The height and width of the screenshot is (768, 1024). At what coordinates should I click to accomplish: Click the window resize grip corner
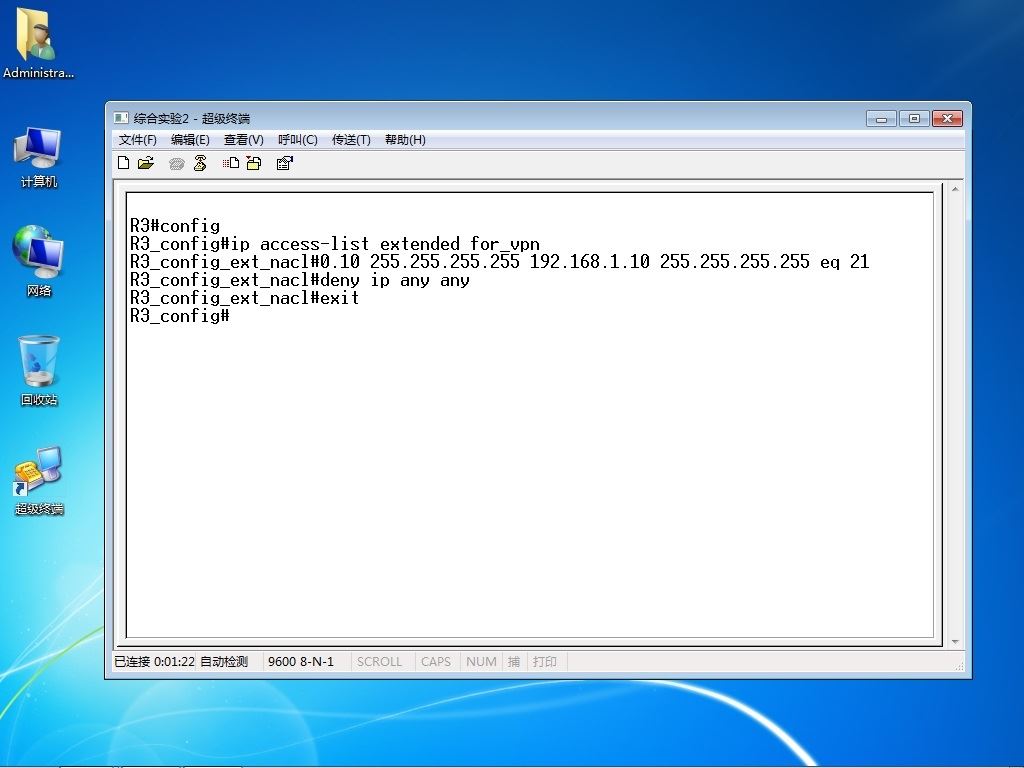click(959, 665)
